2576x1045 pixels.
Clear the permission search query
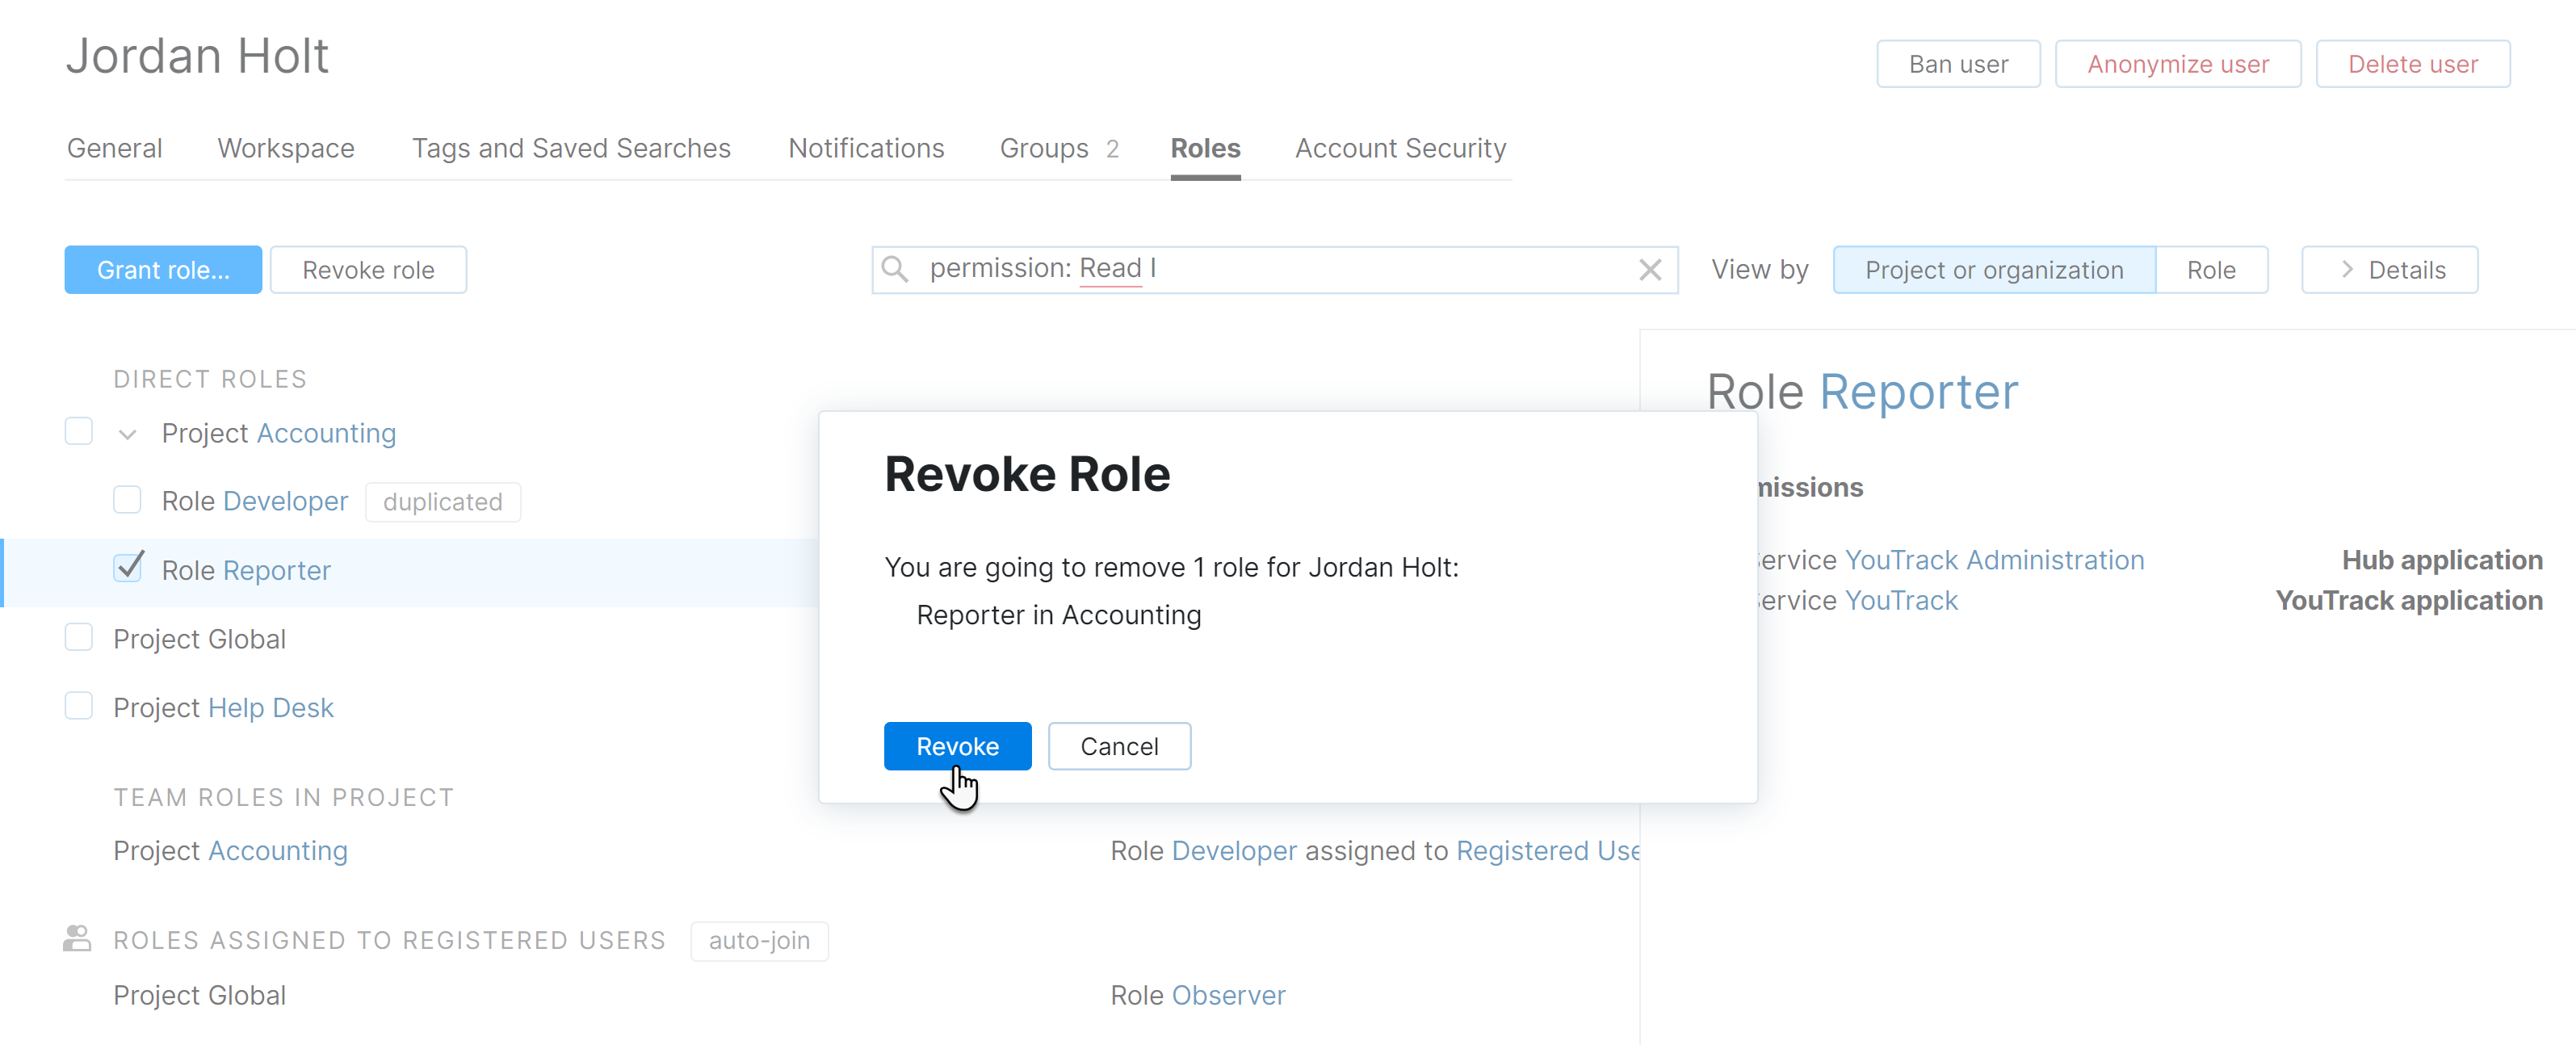pyautogui.click(x=1650, y=269)
